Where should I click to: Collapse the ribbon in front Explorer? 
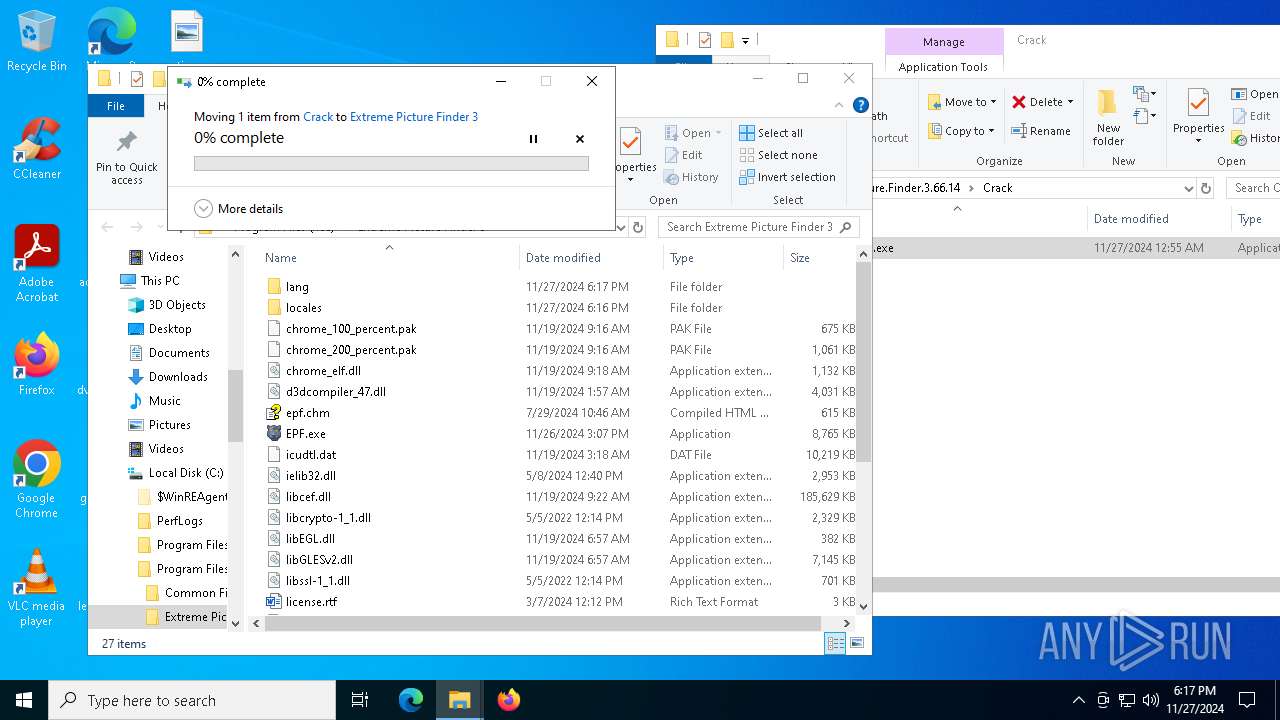coord(839,105)
